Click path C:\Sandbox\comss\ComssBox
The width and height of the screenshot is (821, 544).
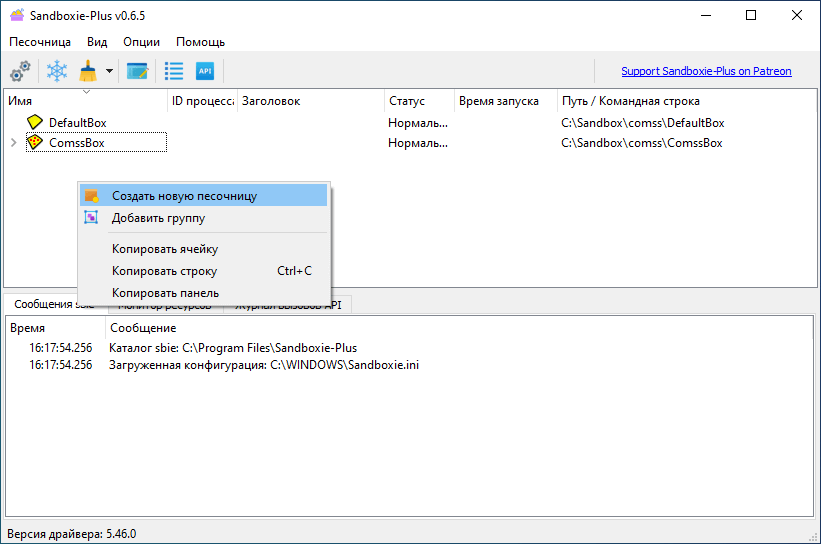pos(641,142)
